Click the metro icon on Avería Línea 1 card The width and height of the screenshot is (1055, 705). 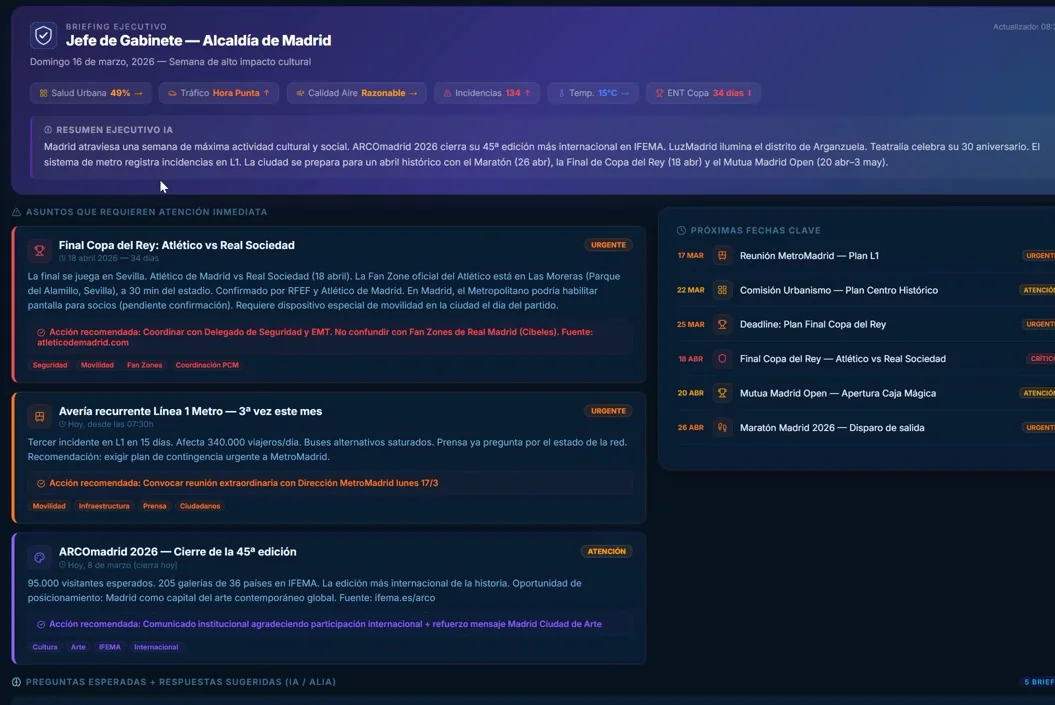pyautogui.click(x=39, y=416)
